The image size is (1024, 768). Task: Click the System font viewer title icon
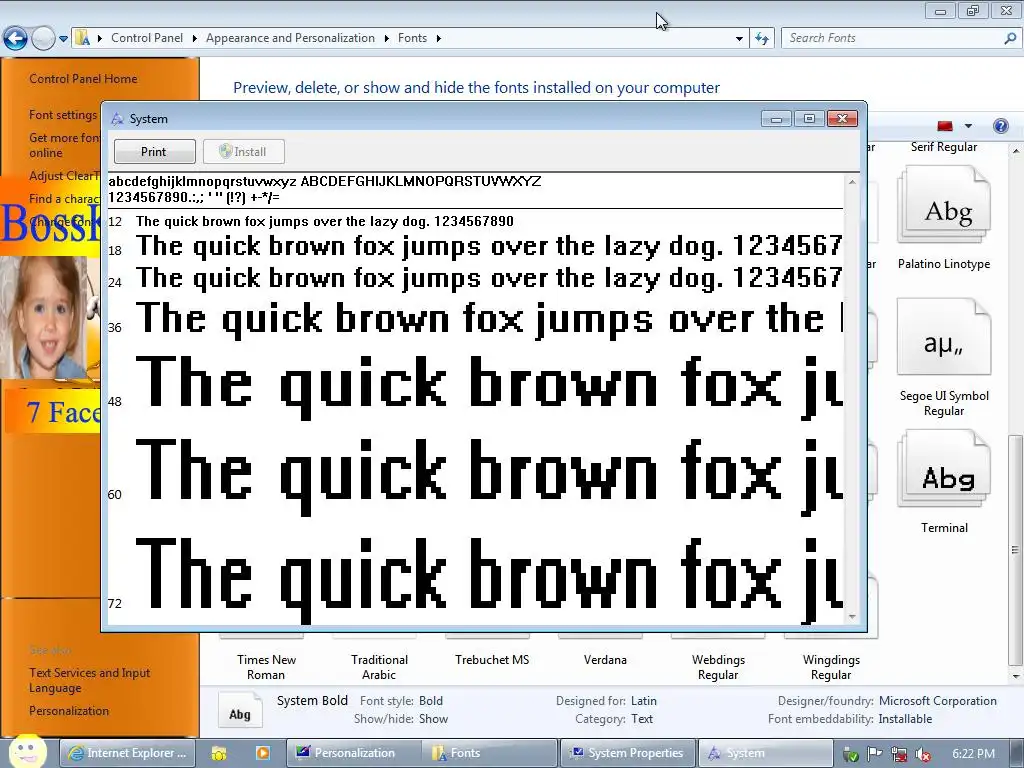[117, 119]
